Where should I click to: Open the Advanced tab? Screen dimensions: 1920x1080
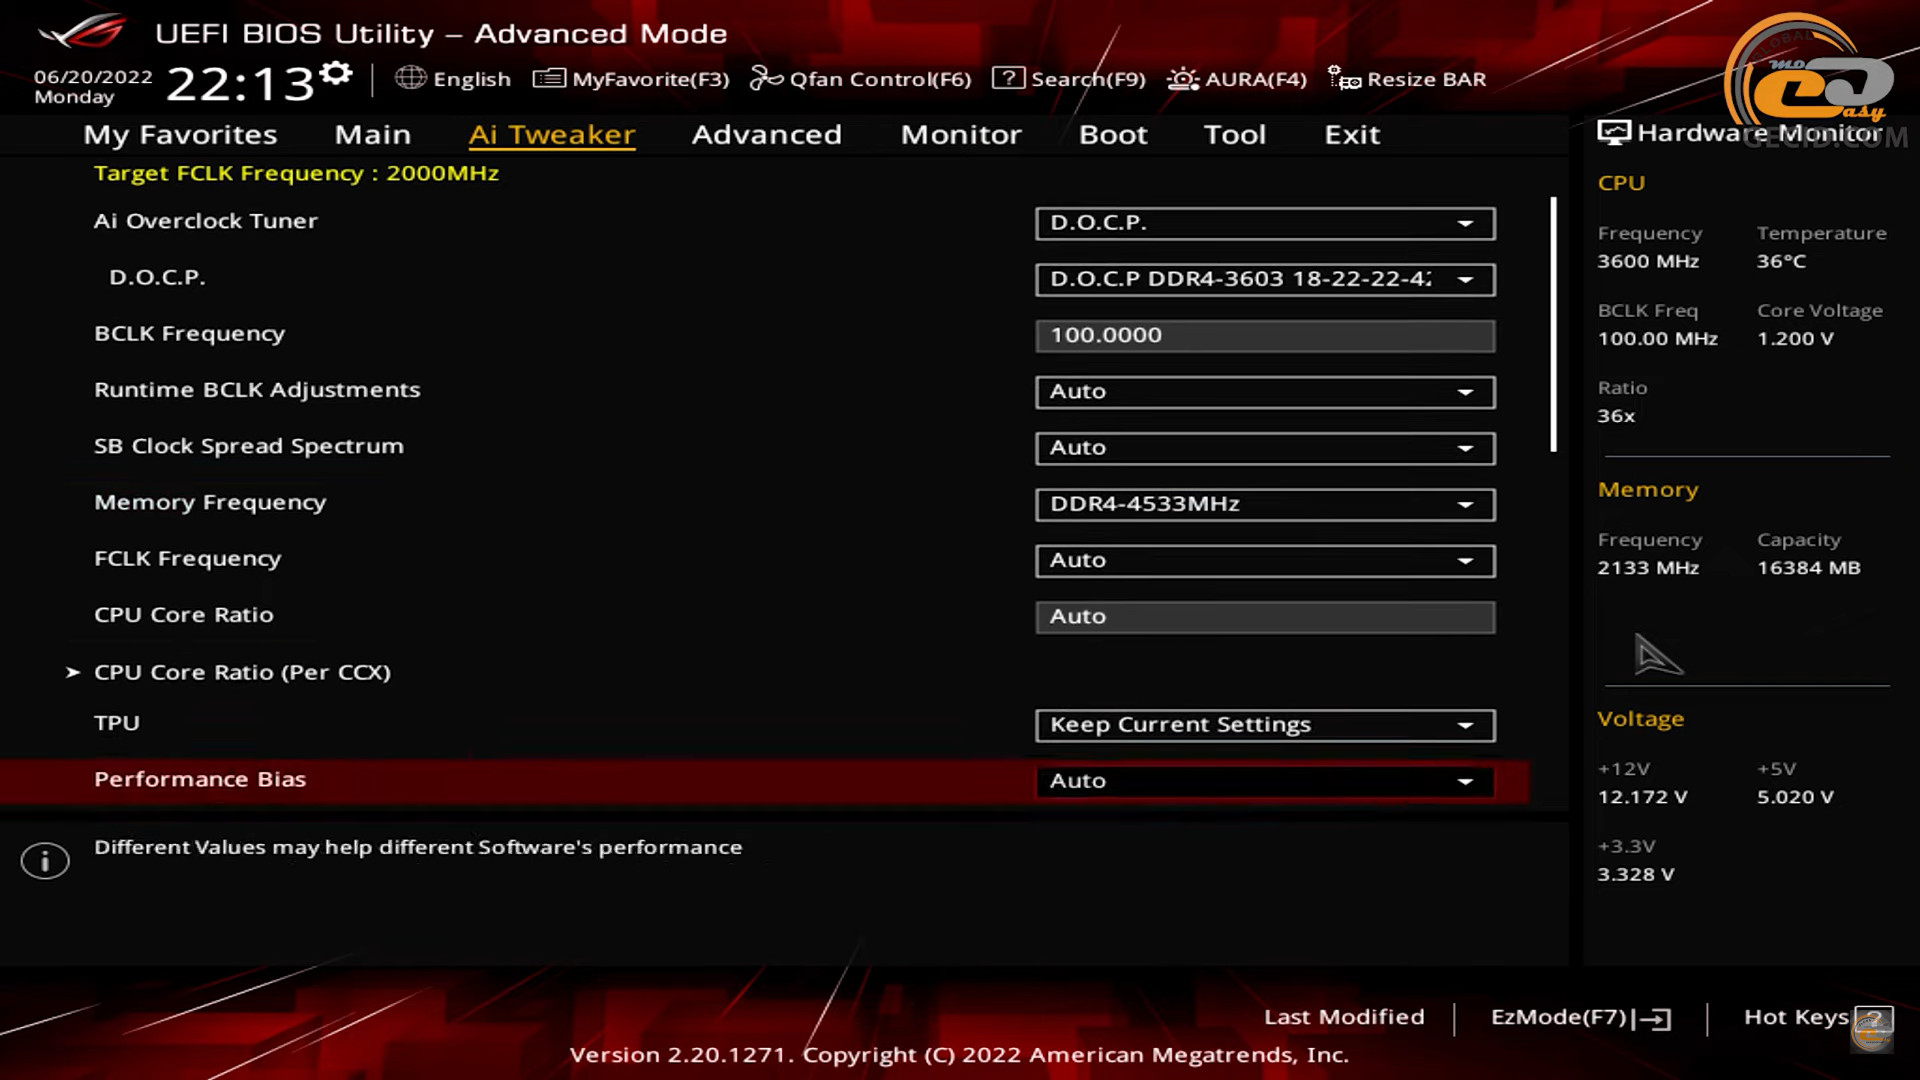[x=767, y=135]
